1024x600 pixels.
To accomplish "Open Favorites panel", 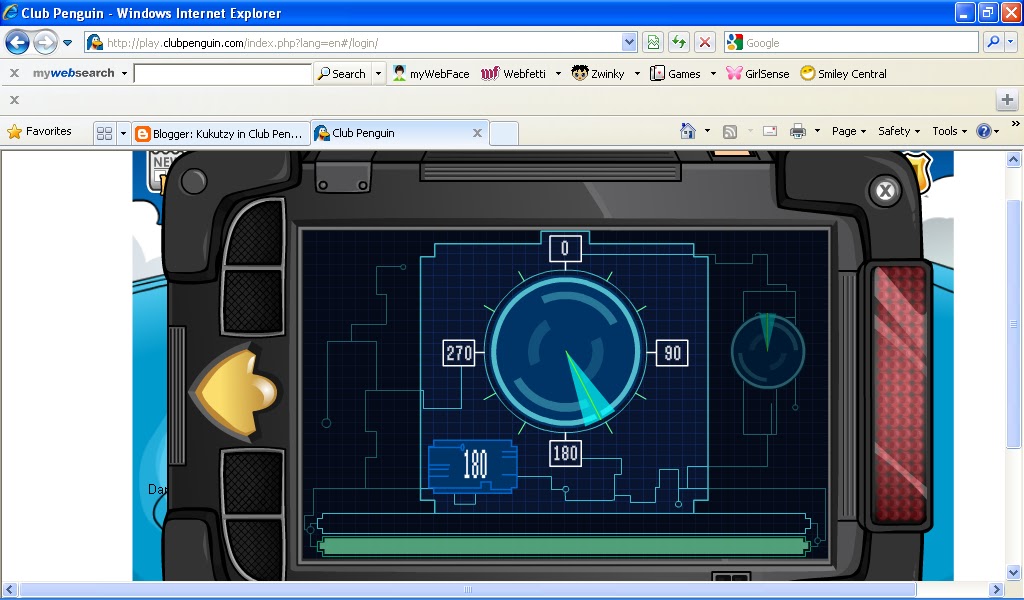I will (x=39, y=132).
